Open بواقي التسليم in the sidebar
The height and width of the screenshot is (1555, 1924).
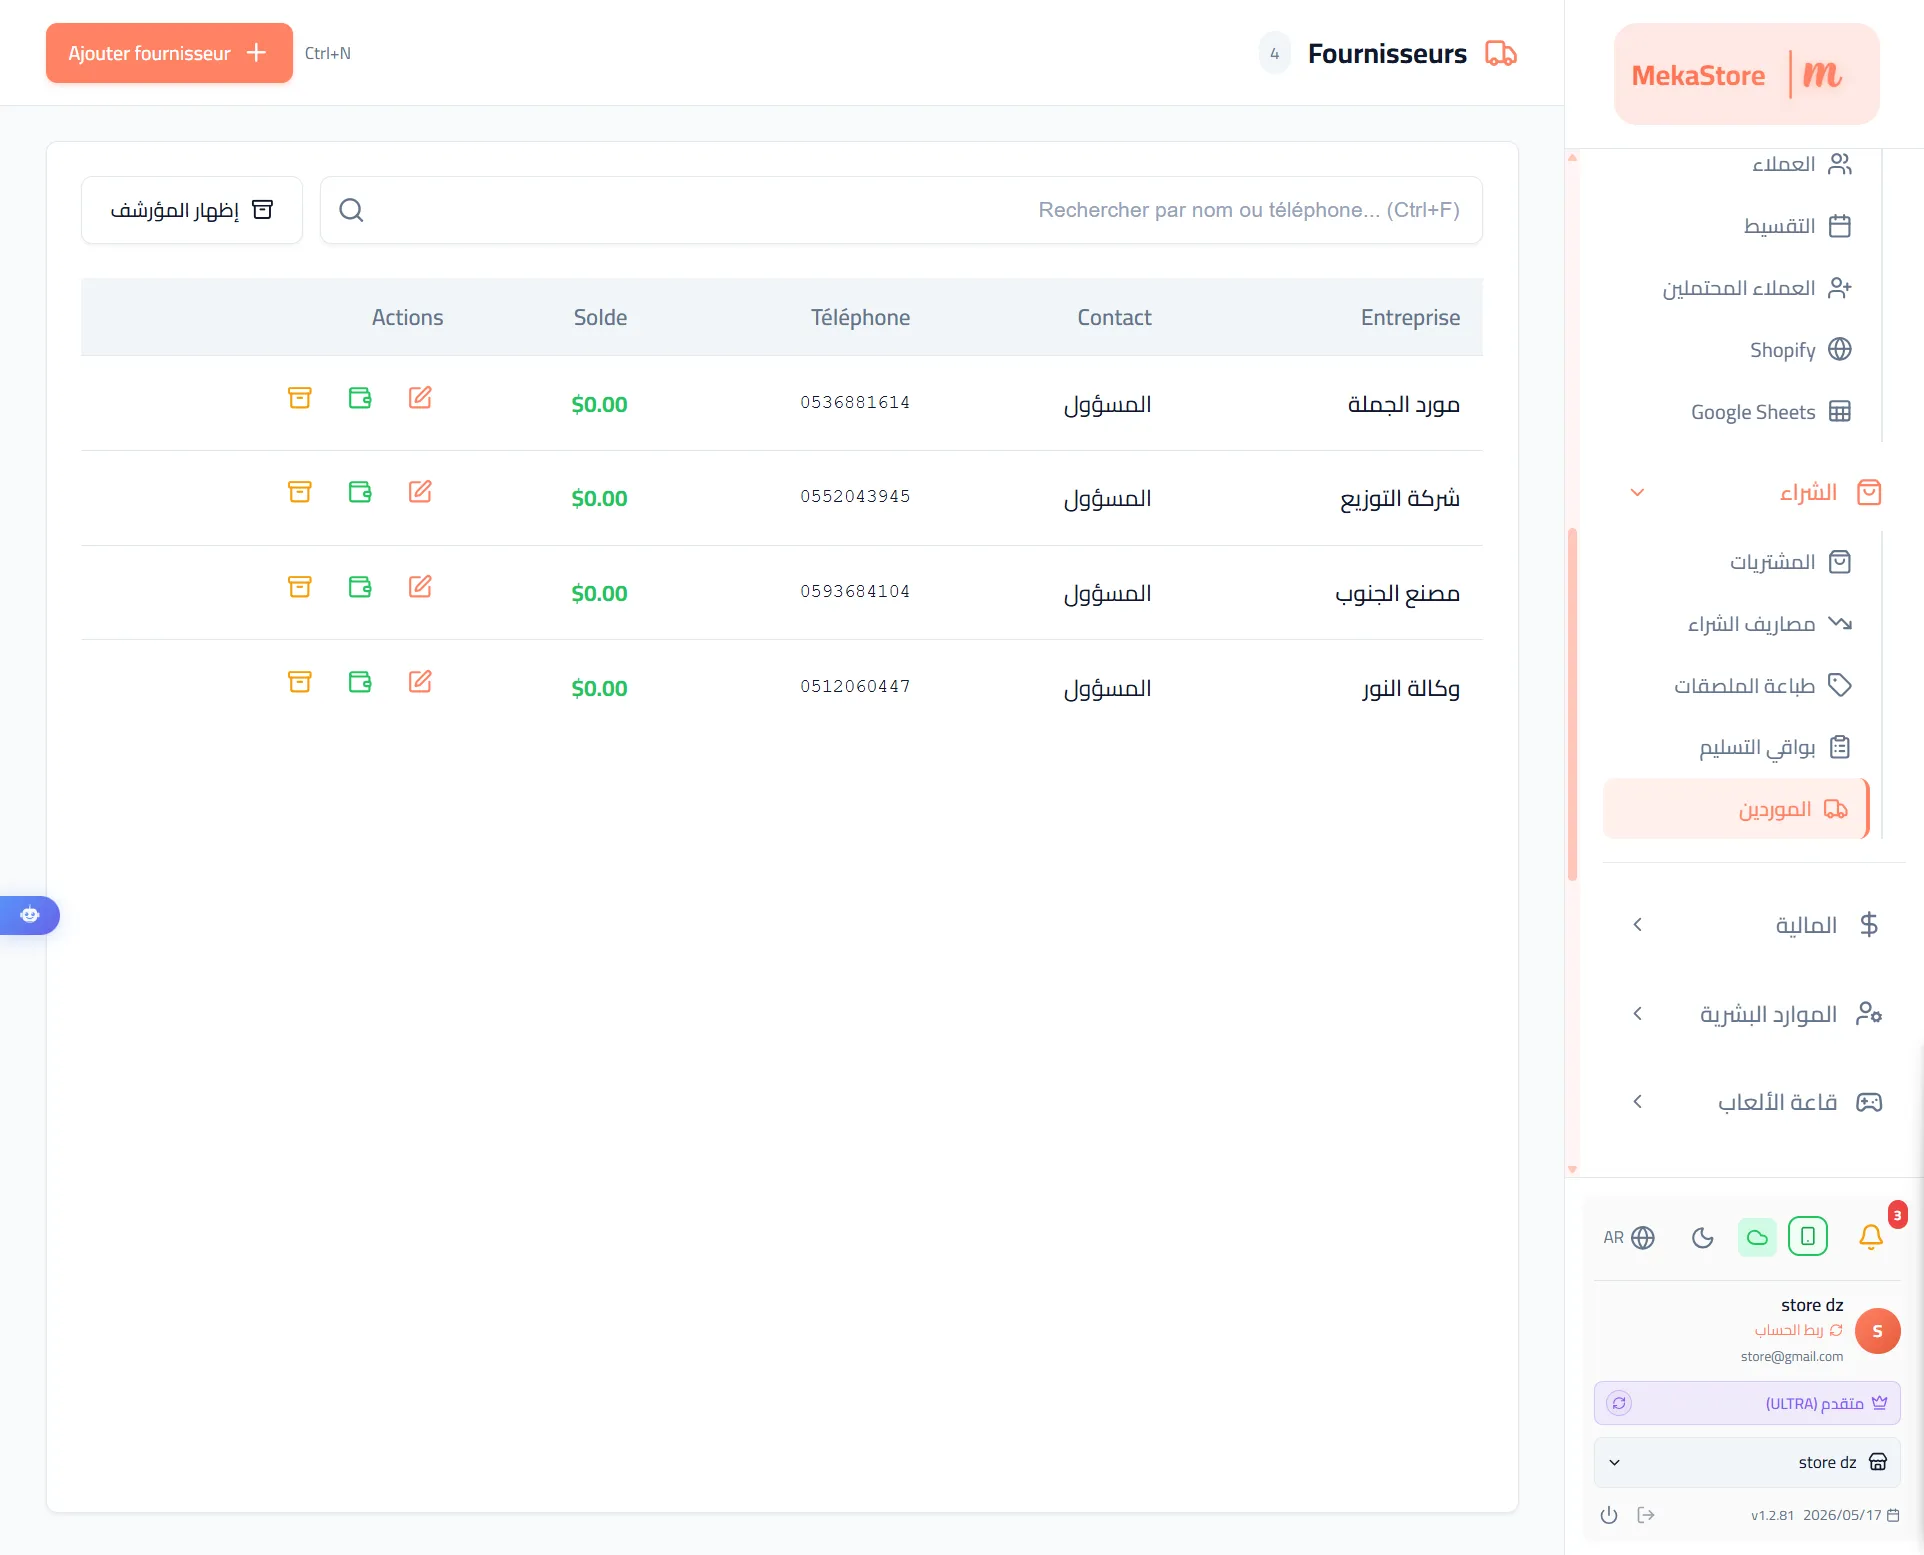[1775, 748]
